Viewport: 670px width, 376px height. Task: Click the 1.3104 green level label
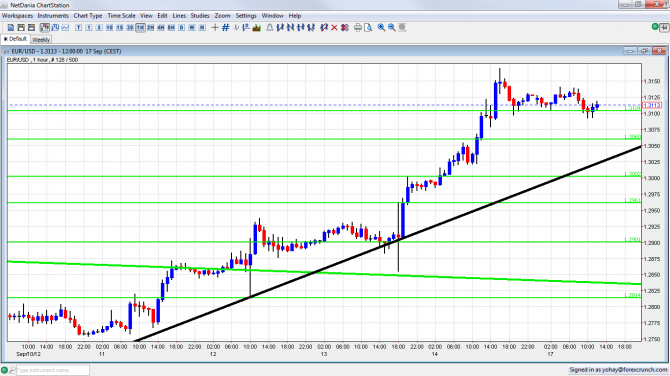tap(632, 108)
